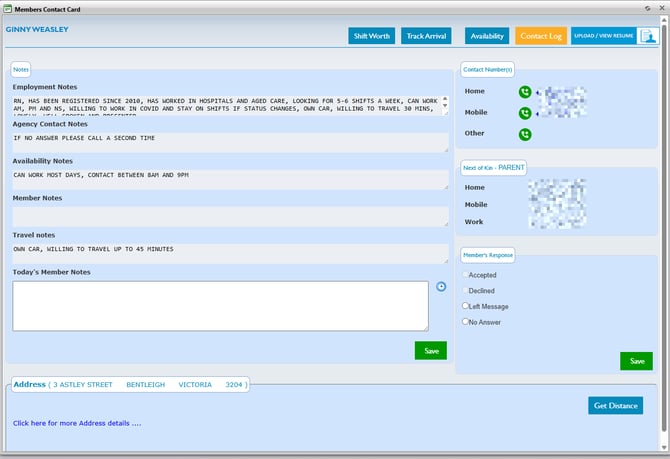Select the Accepted response option
This screenshot has width=670, height=459.
click(465, 274)
